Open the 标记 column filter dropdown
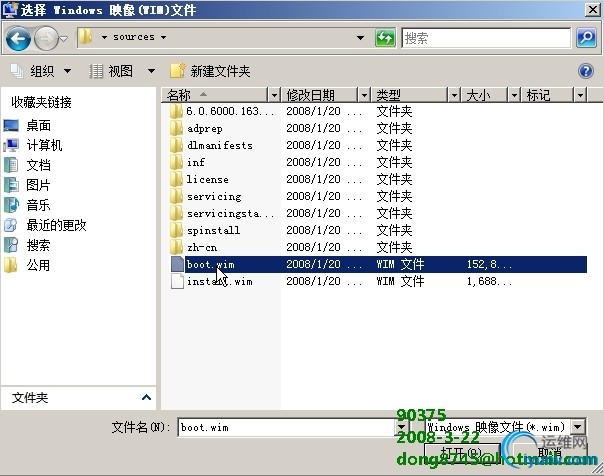Viewport: 604px width, 476px height. coord(580,95)
